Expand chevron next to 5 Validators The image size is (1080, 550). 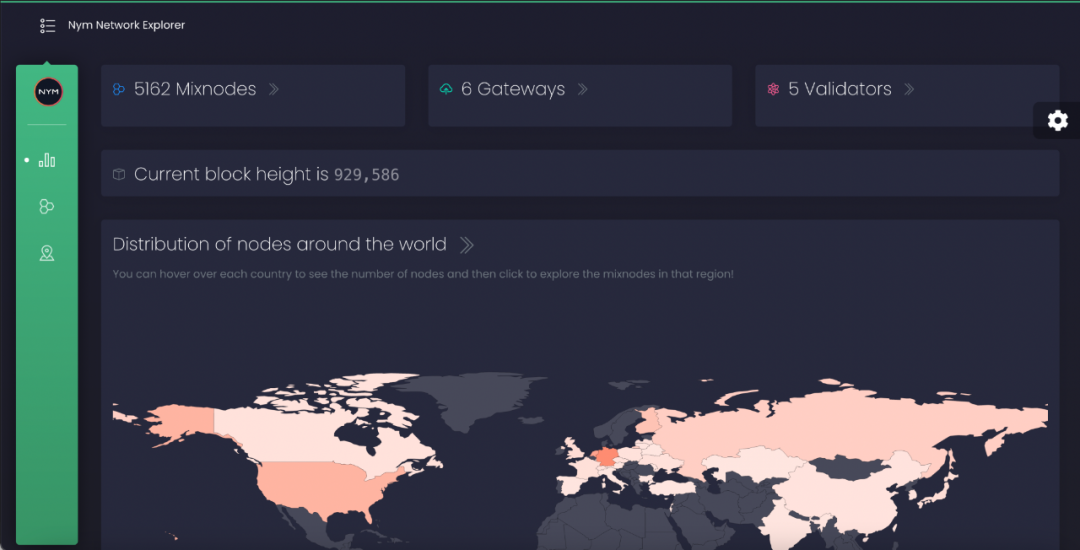pyautogui.click(x=909, y=89)
